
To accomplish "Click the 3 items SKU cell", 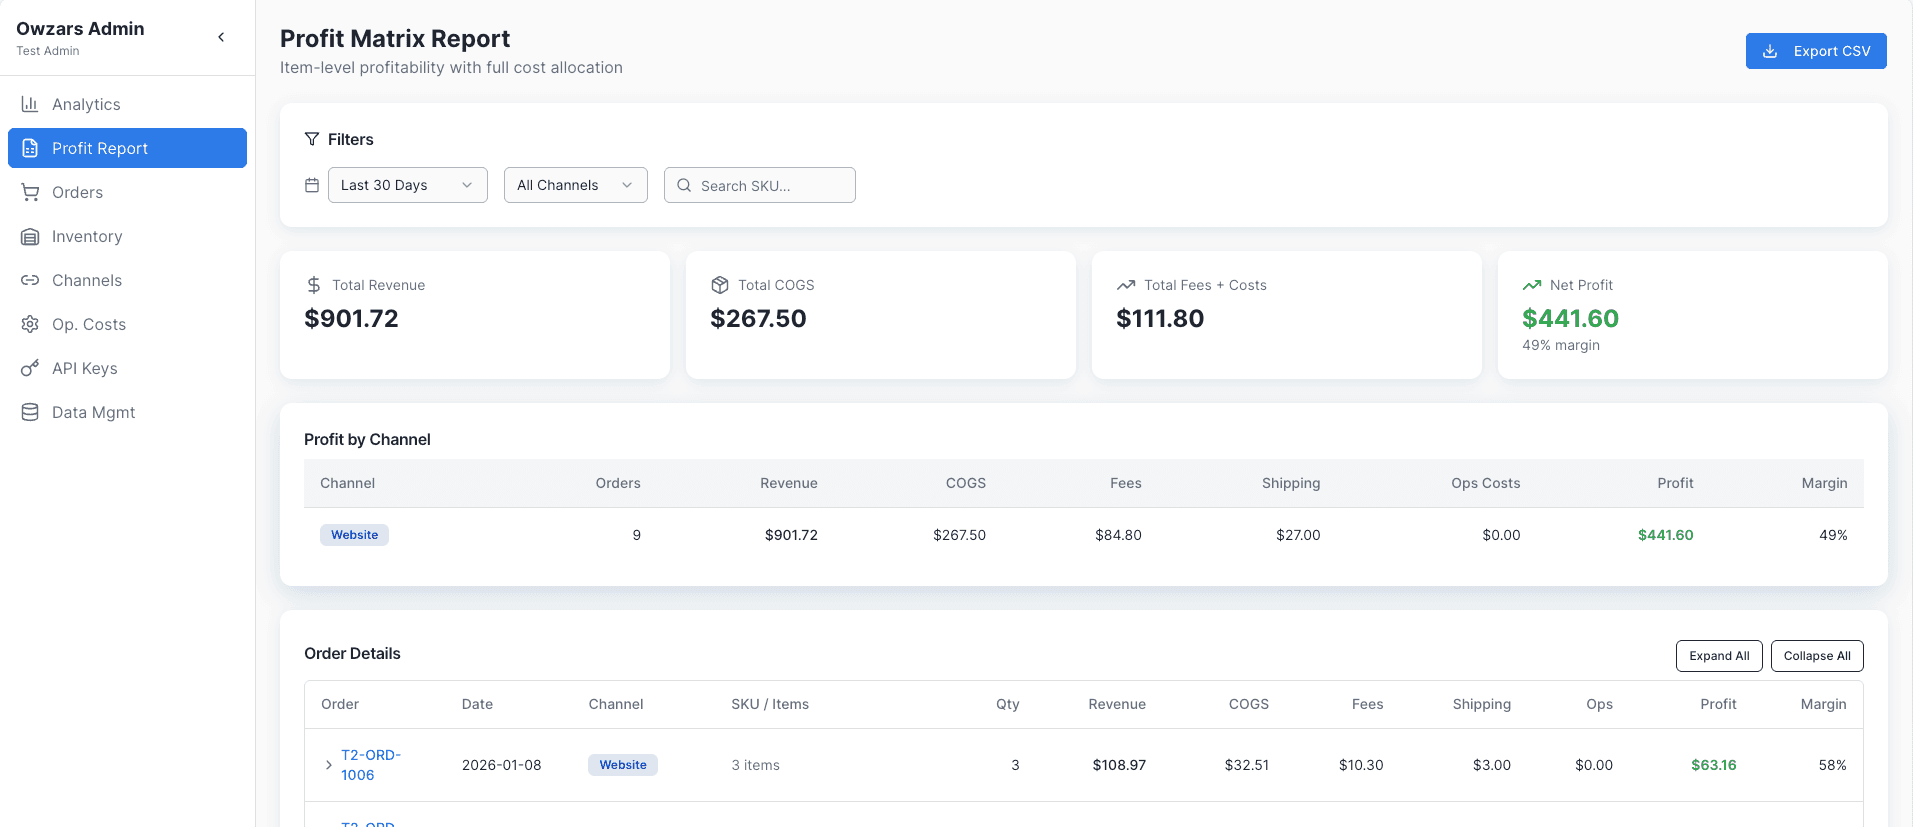I will click(x=755, y=765).
